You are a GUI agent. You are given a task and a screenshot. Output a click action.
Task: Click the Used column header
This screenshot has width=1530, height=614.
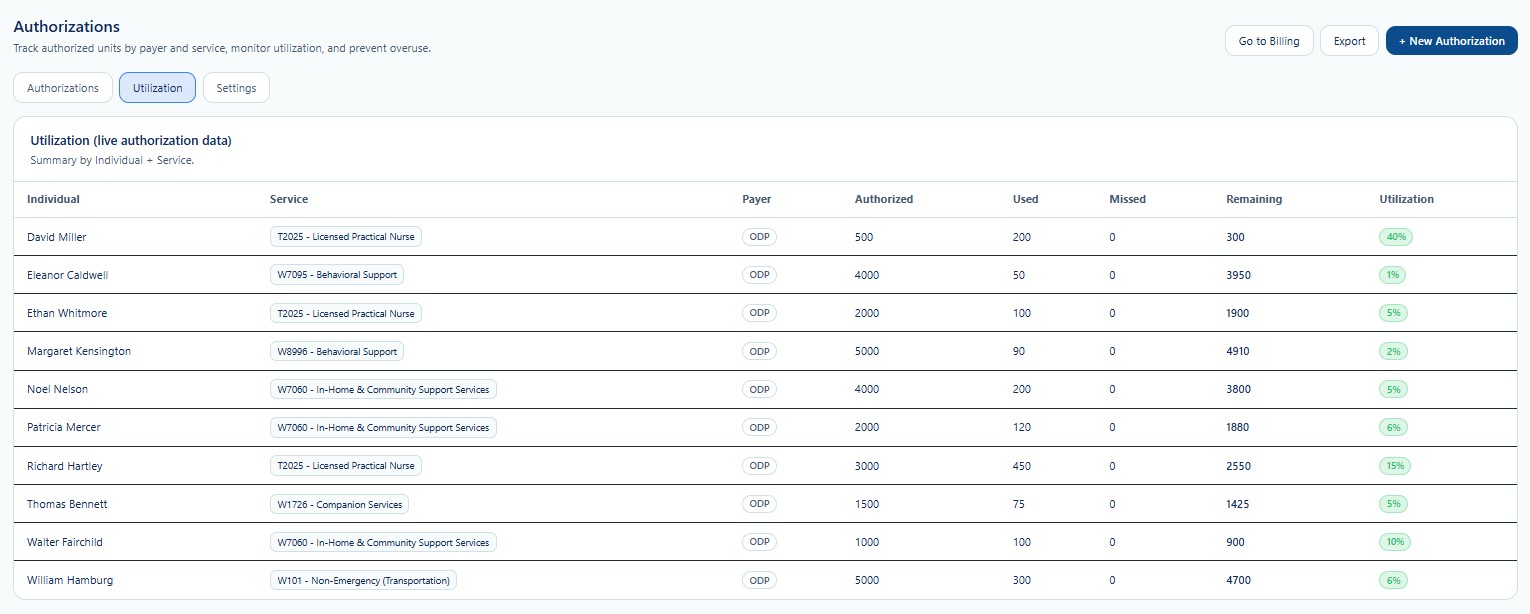coord(1026,199)
